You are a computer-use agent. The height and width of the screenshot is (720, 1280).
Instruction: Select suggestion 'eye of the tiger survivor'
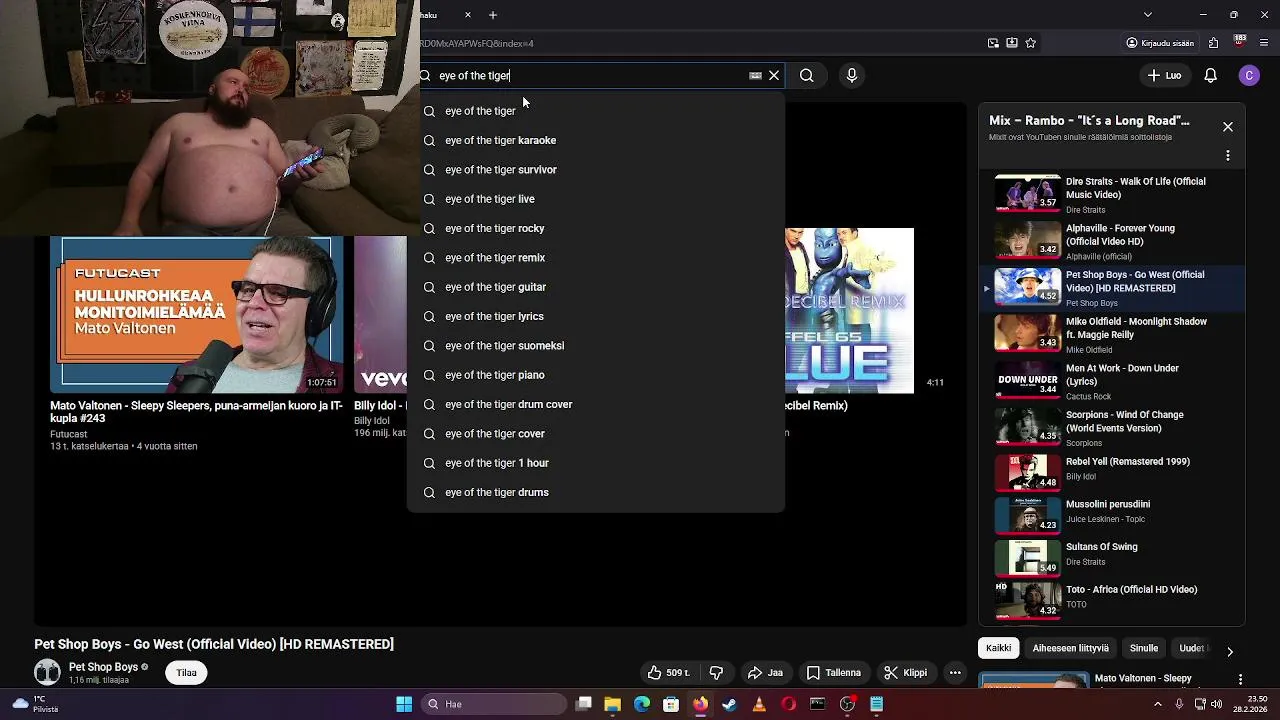(595, 170)
